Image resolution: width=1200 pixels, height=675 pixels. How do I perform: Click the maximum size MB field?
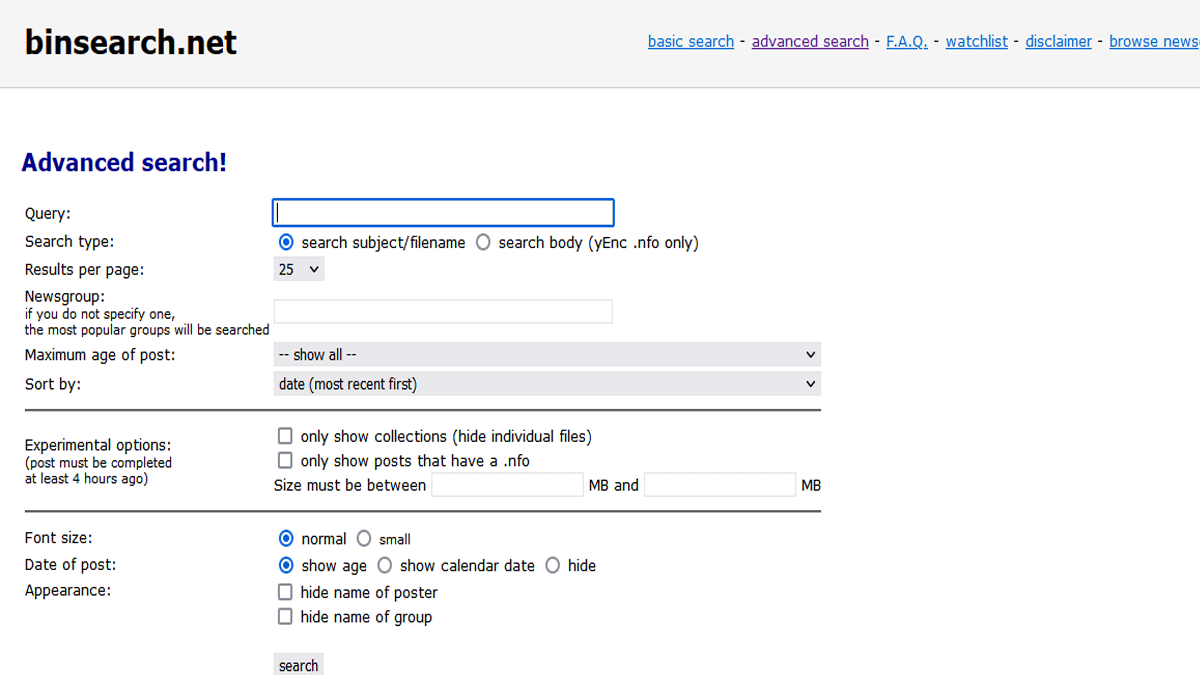[720, 485]
